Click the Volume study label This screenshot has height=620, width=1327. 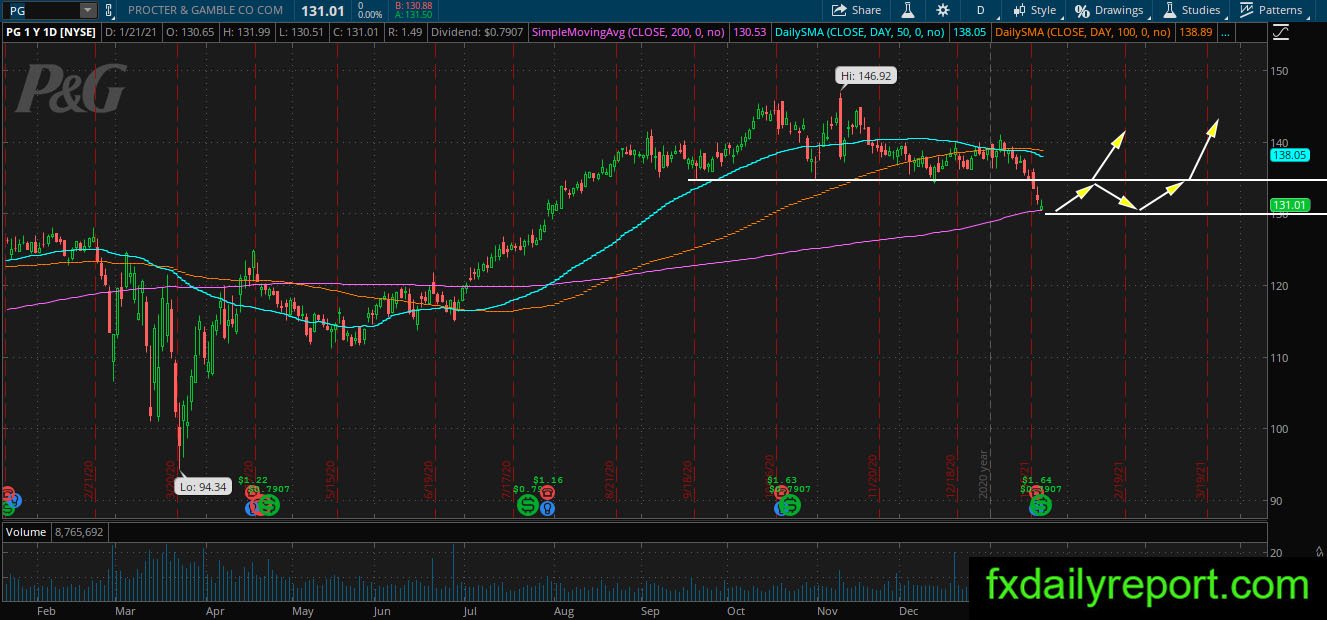[x=26, y=532]
